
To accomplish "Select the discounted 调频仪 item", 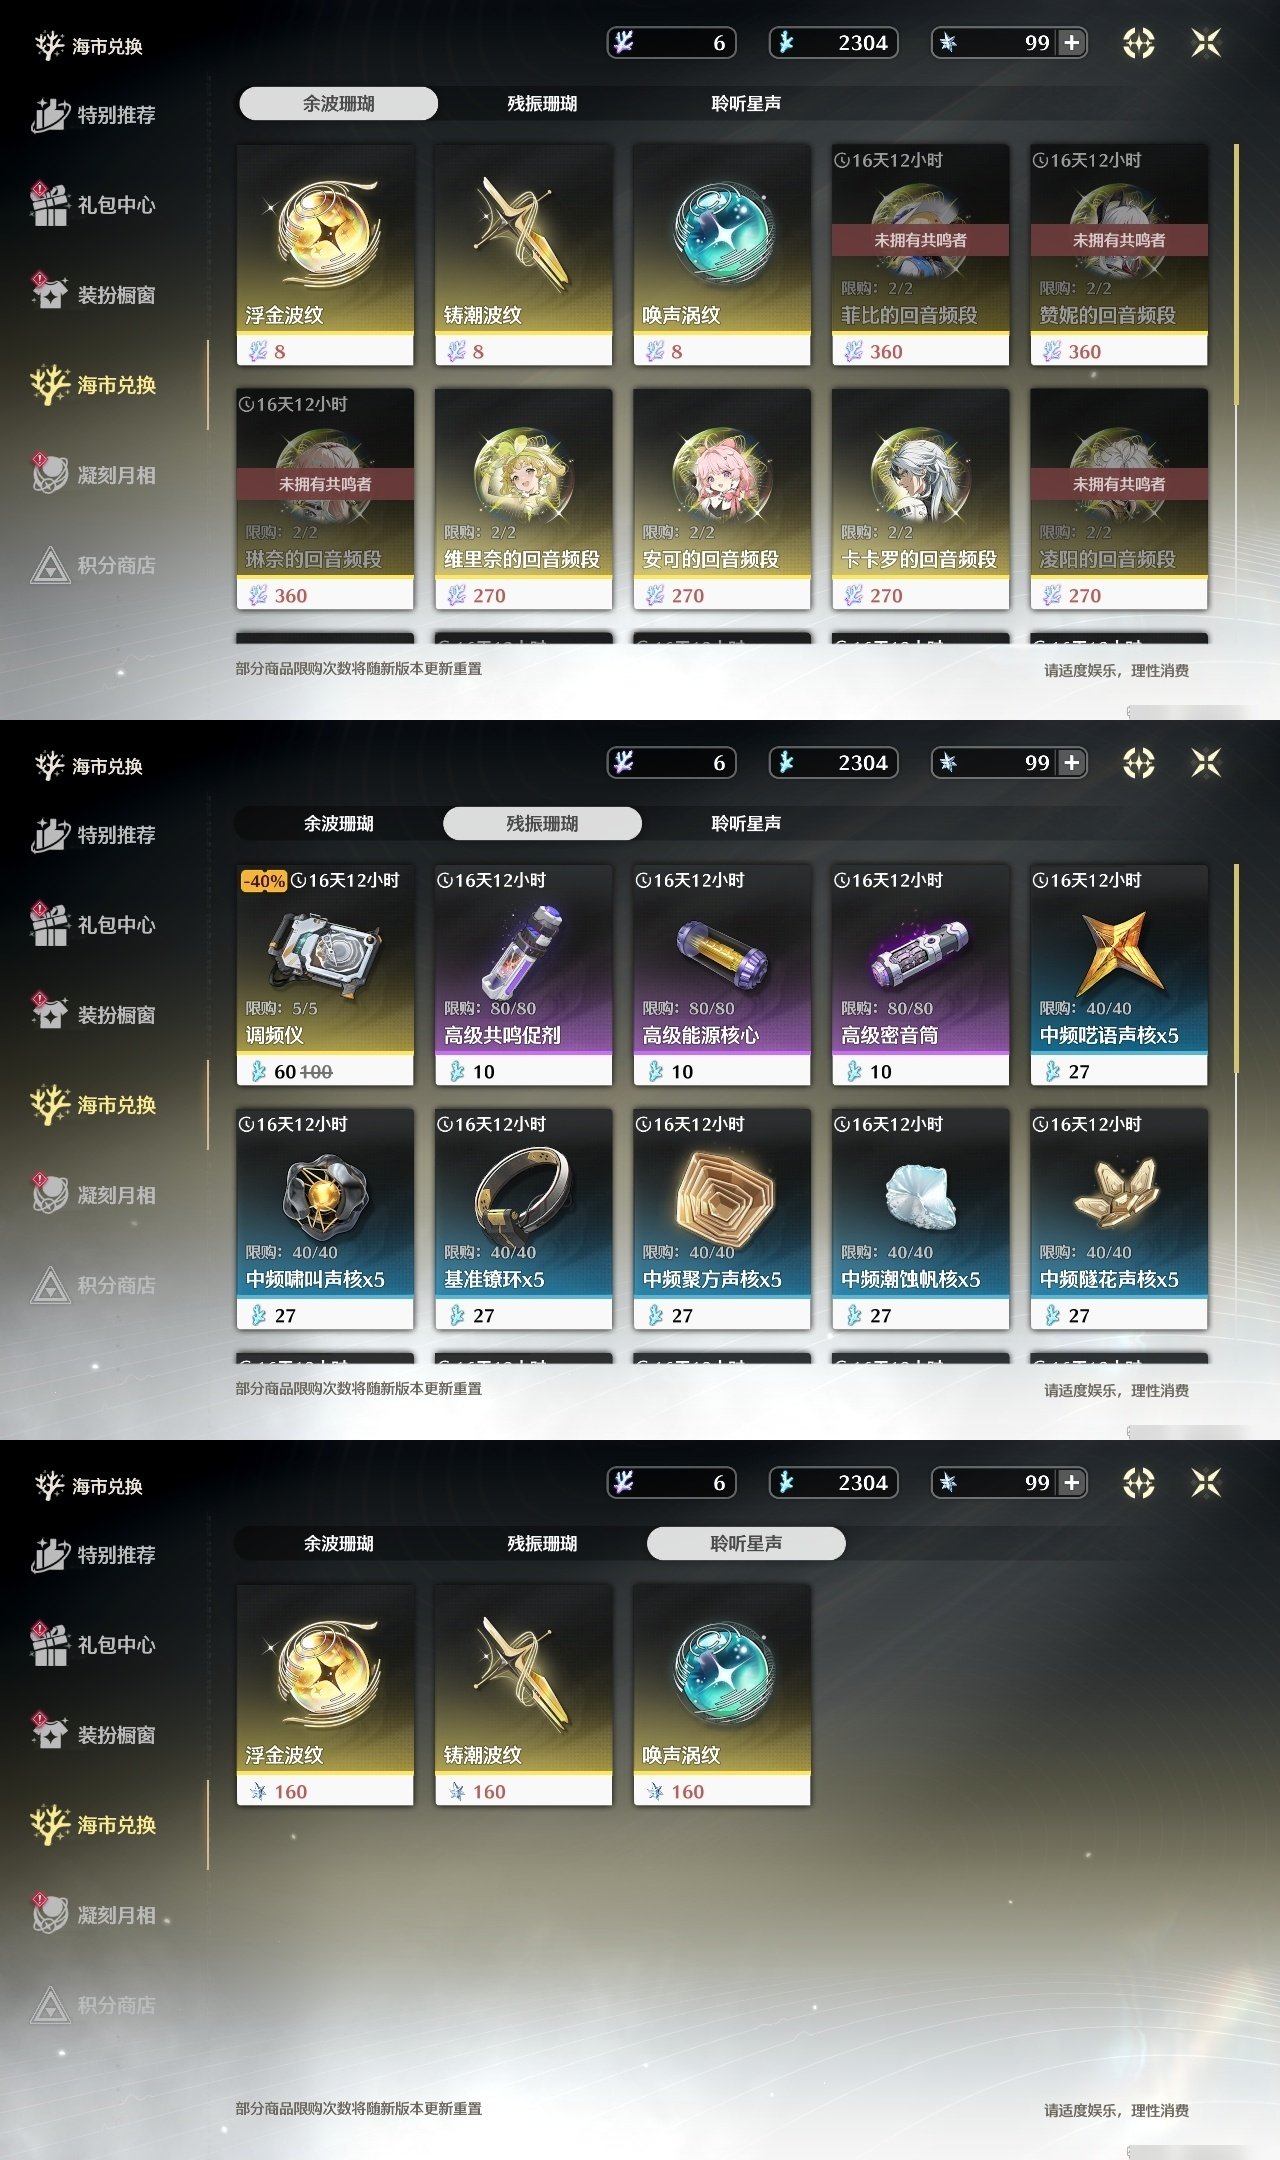I will click(325, 975).
